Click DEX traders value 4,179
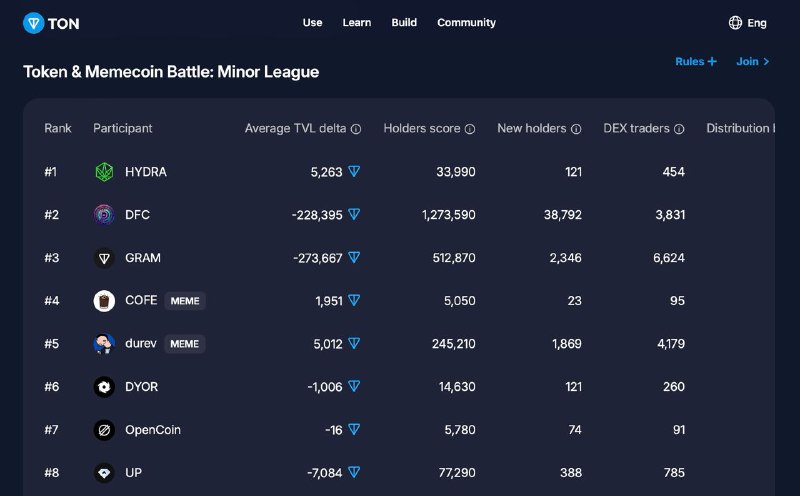The width and height of the screenshot is (800, 496). tap(671, 344)
